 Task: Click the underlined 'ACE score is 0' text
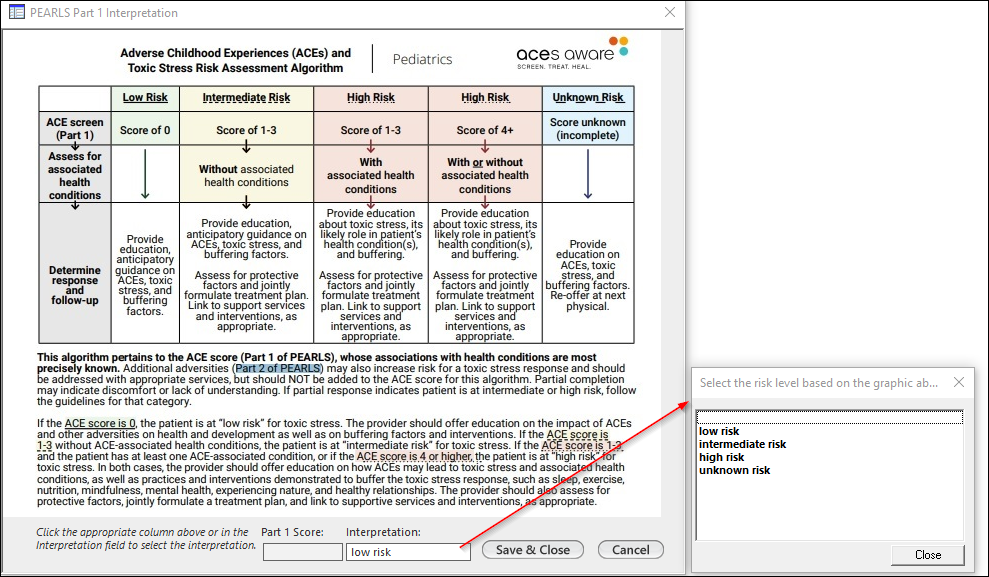(100, 423)
